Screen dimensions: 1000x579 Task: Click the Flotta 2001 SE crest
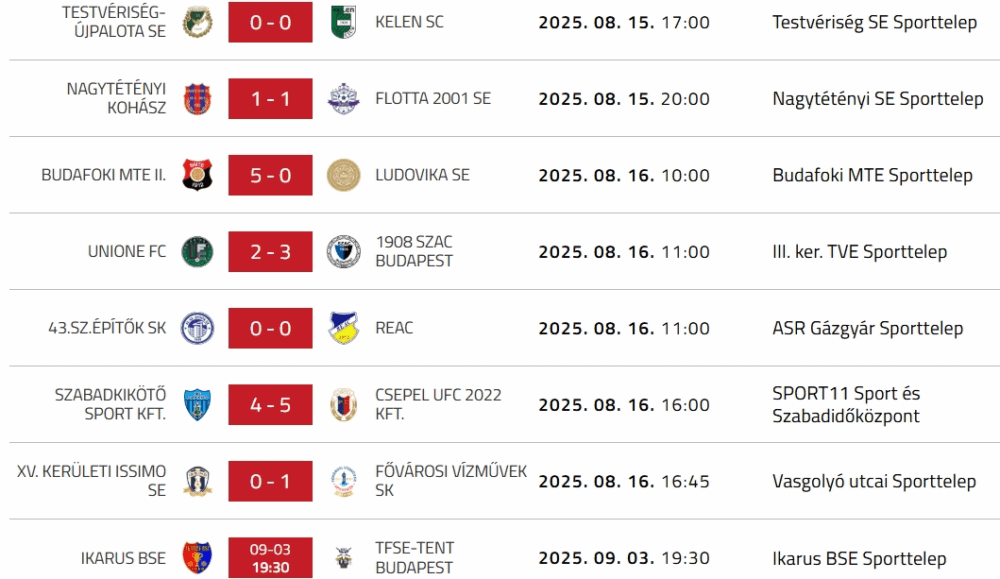tap(343, 99)
